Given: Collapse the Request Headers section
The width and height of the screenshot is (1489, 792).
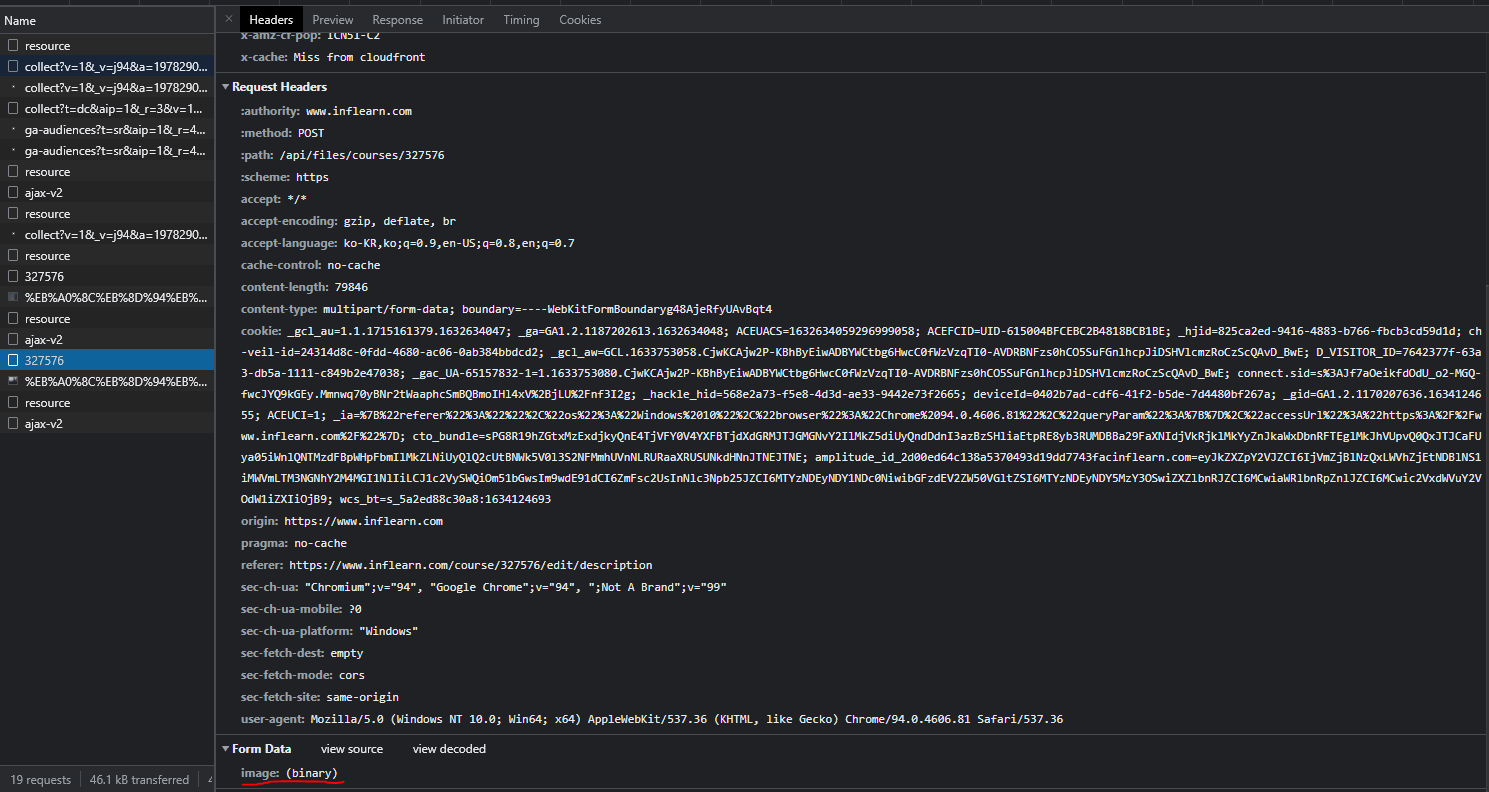Looking at the screenshot, I should tap(225, 87).
